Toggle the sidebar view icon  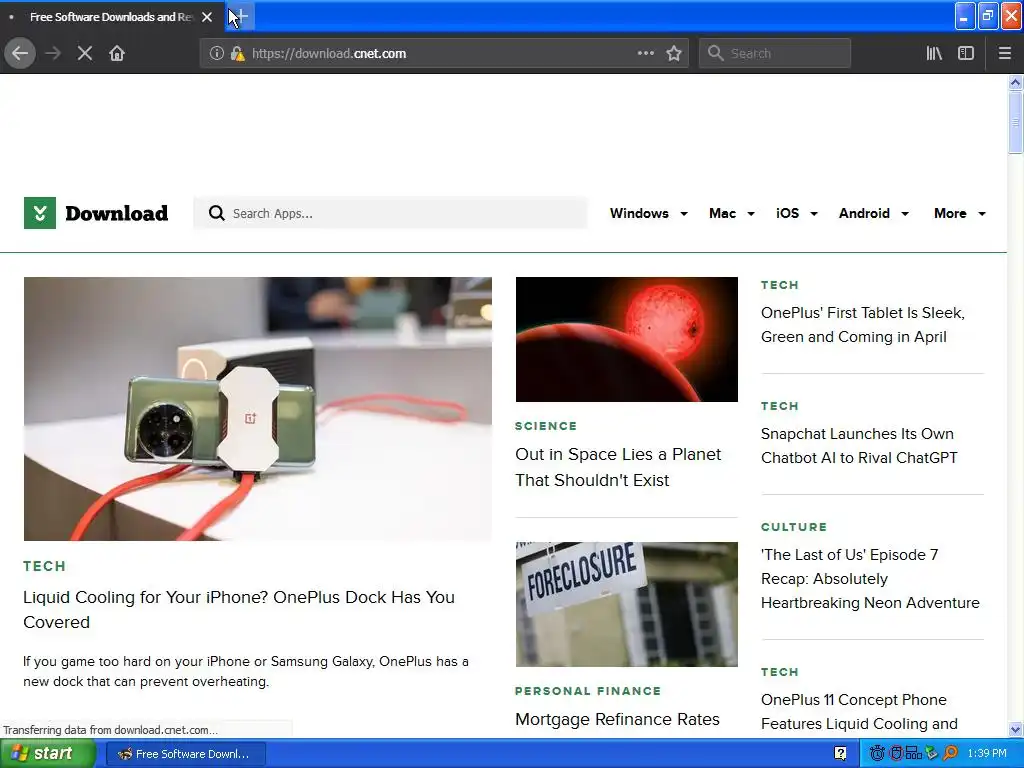[x=966, y=54]
